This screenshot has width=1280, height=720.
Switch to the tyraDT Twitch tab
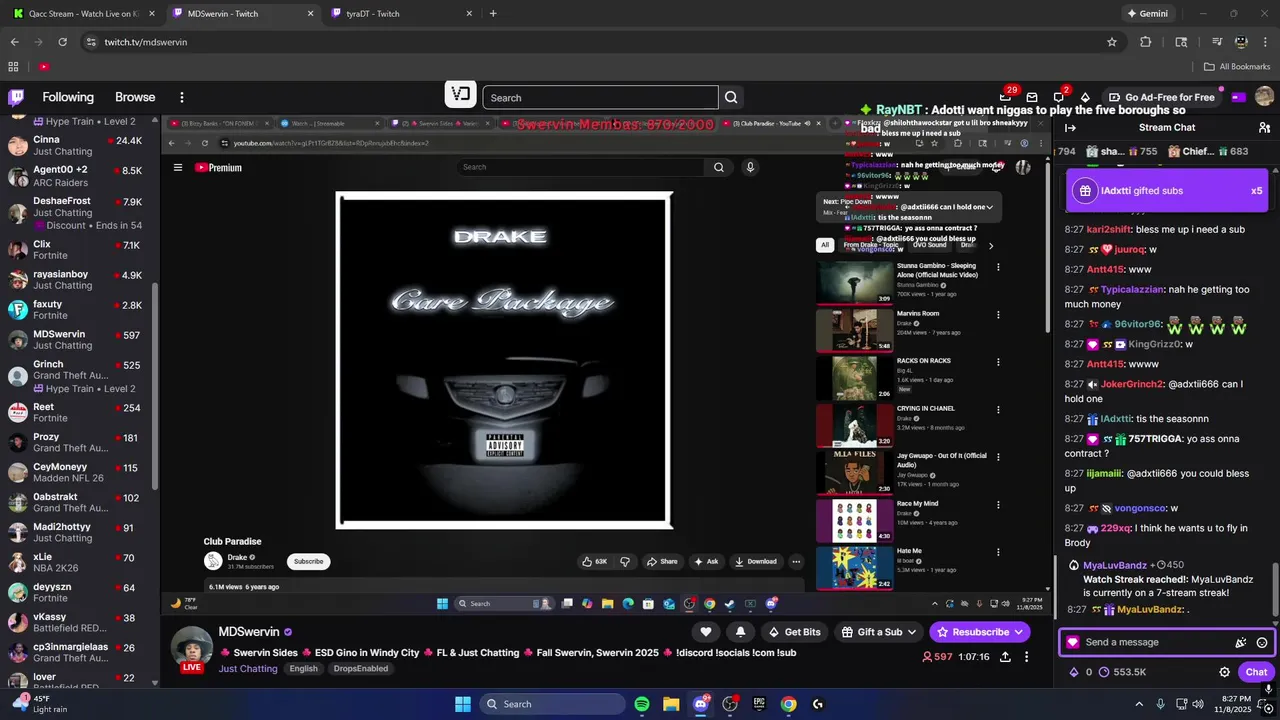click(x=400, y=13)
